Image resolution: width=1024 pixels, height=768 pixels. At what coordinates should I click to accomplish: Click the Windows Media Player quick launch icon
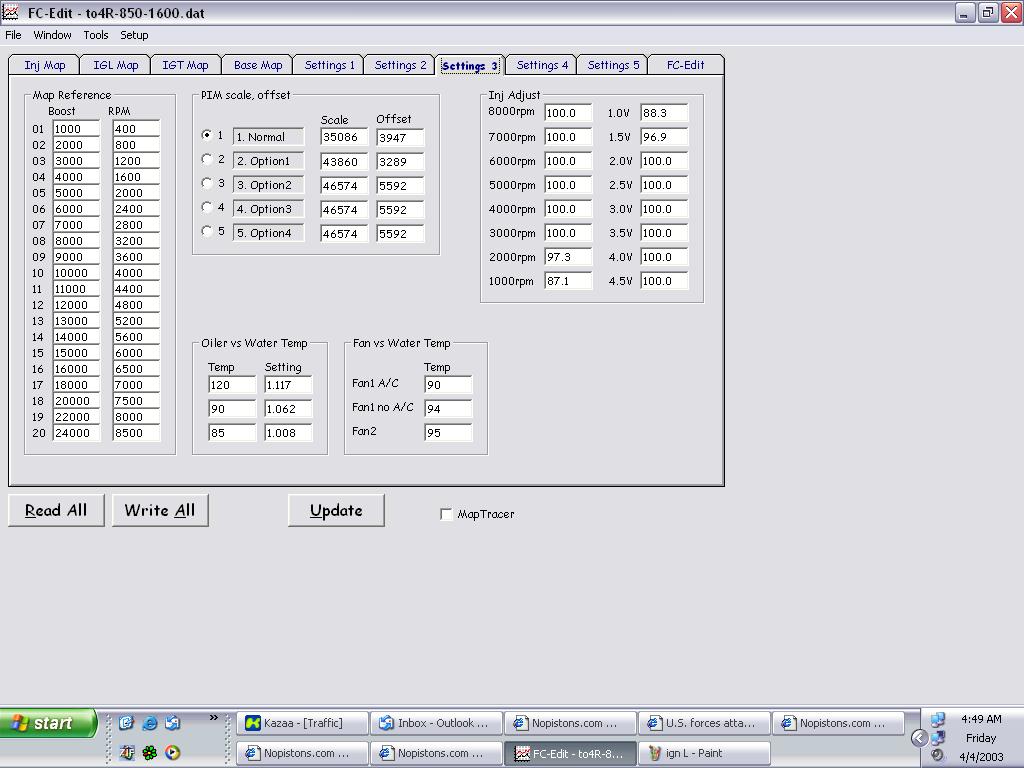tap(172, 753)
